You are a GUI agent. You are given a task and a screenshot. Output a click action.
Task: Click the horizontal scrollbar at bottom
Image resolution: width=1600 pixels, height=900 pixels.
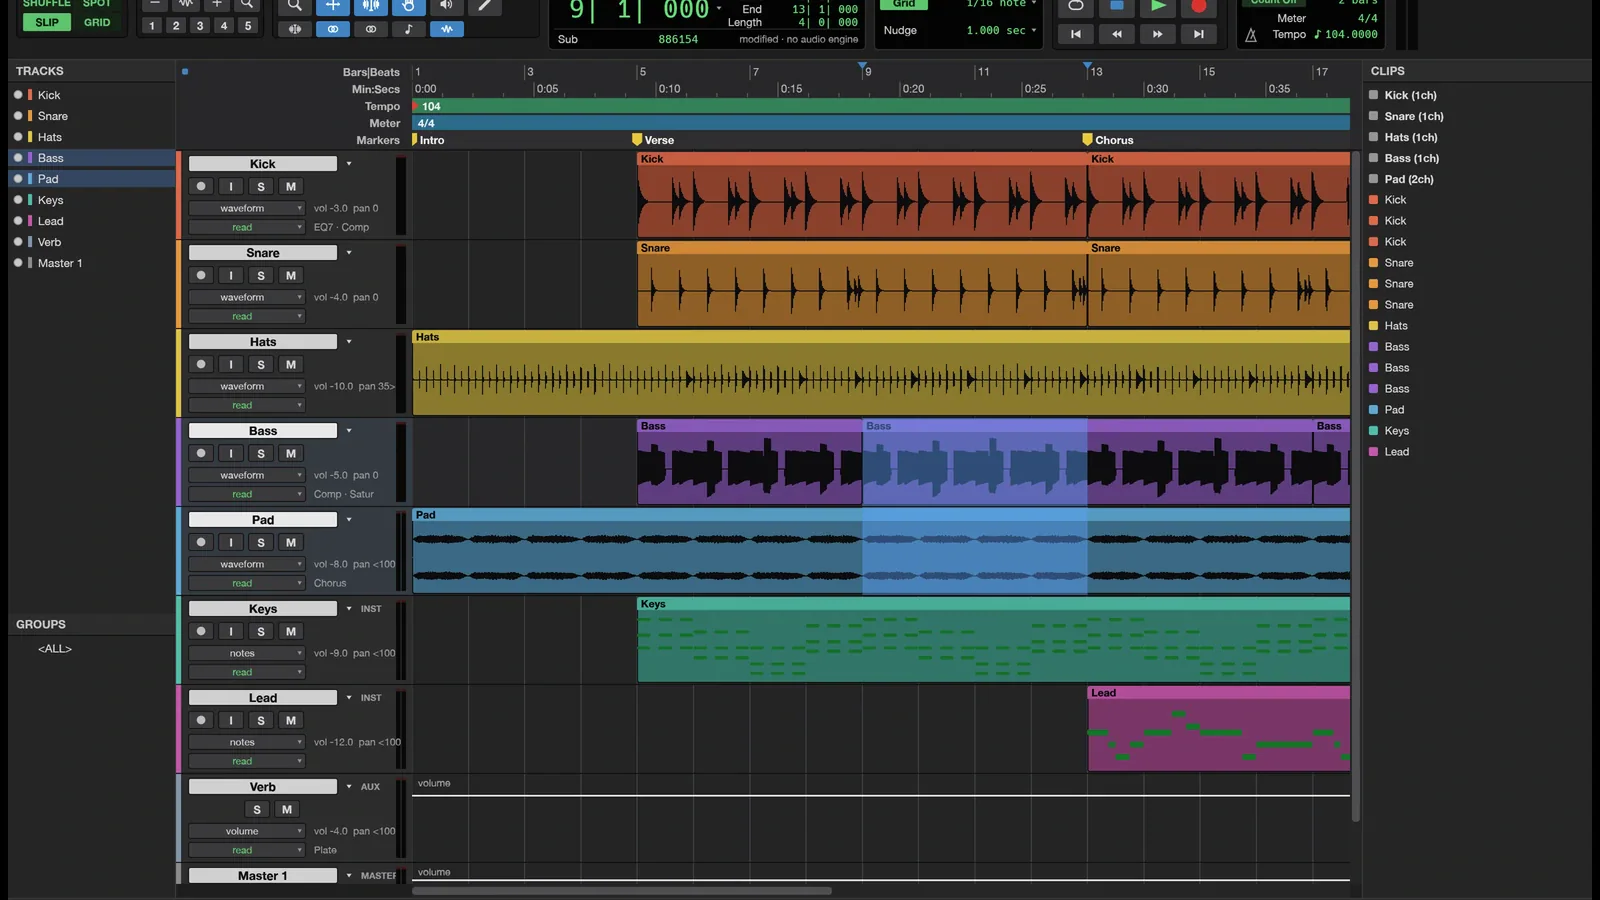point(622,891)
